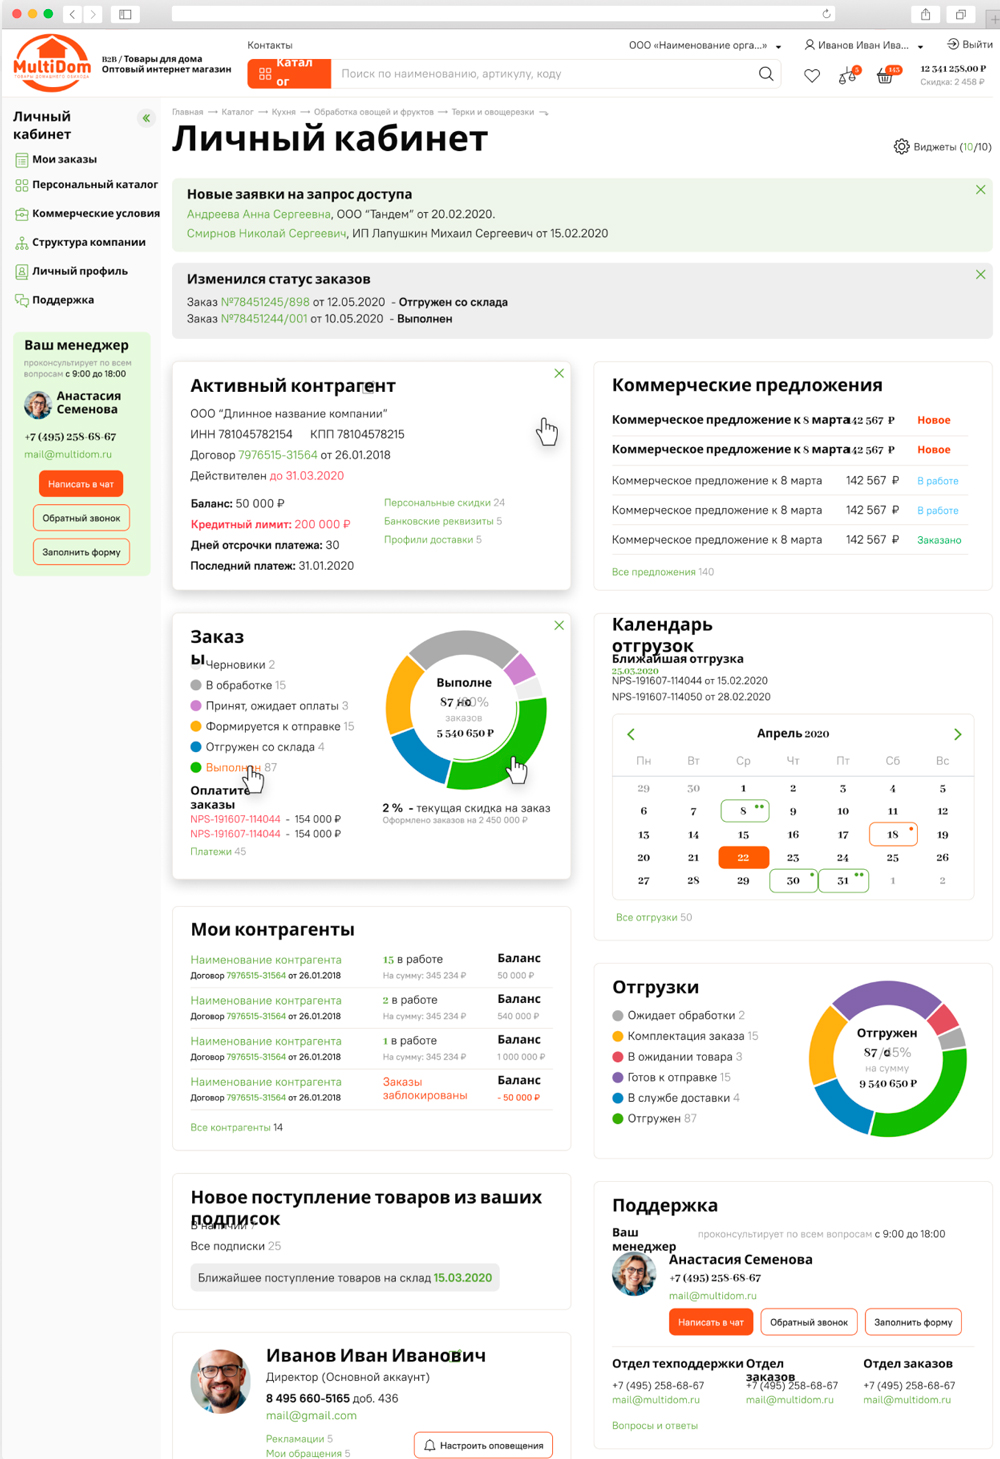Click browser share icon
The height and width of the screenshot is (1459, 1000).
[926, 14]
